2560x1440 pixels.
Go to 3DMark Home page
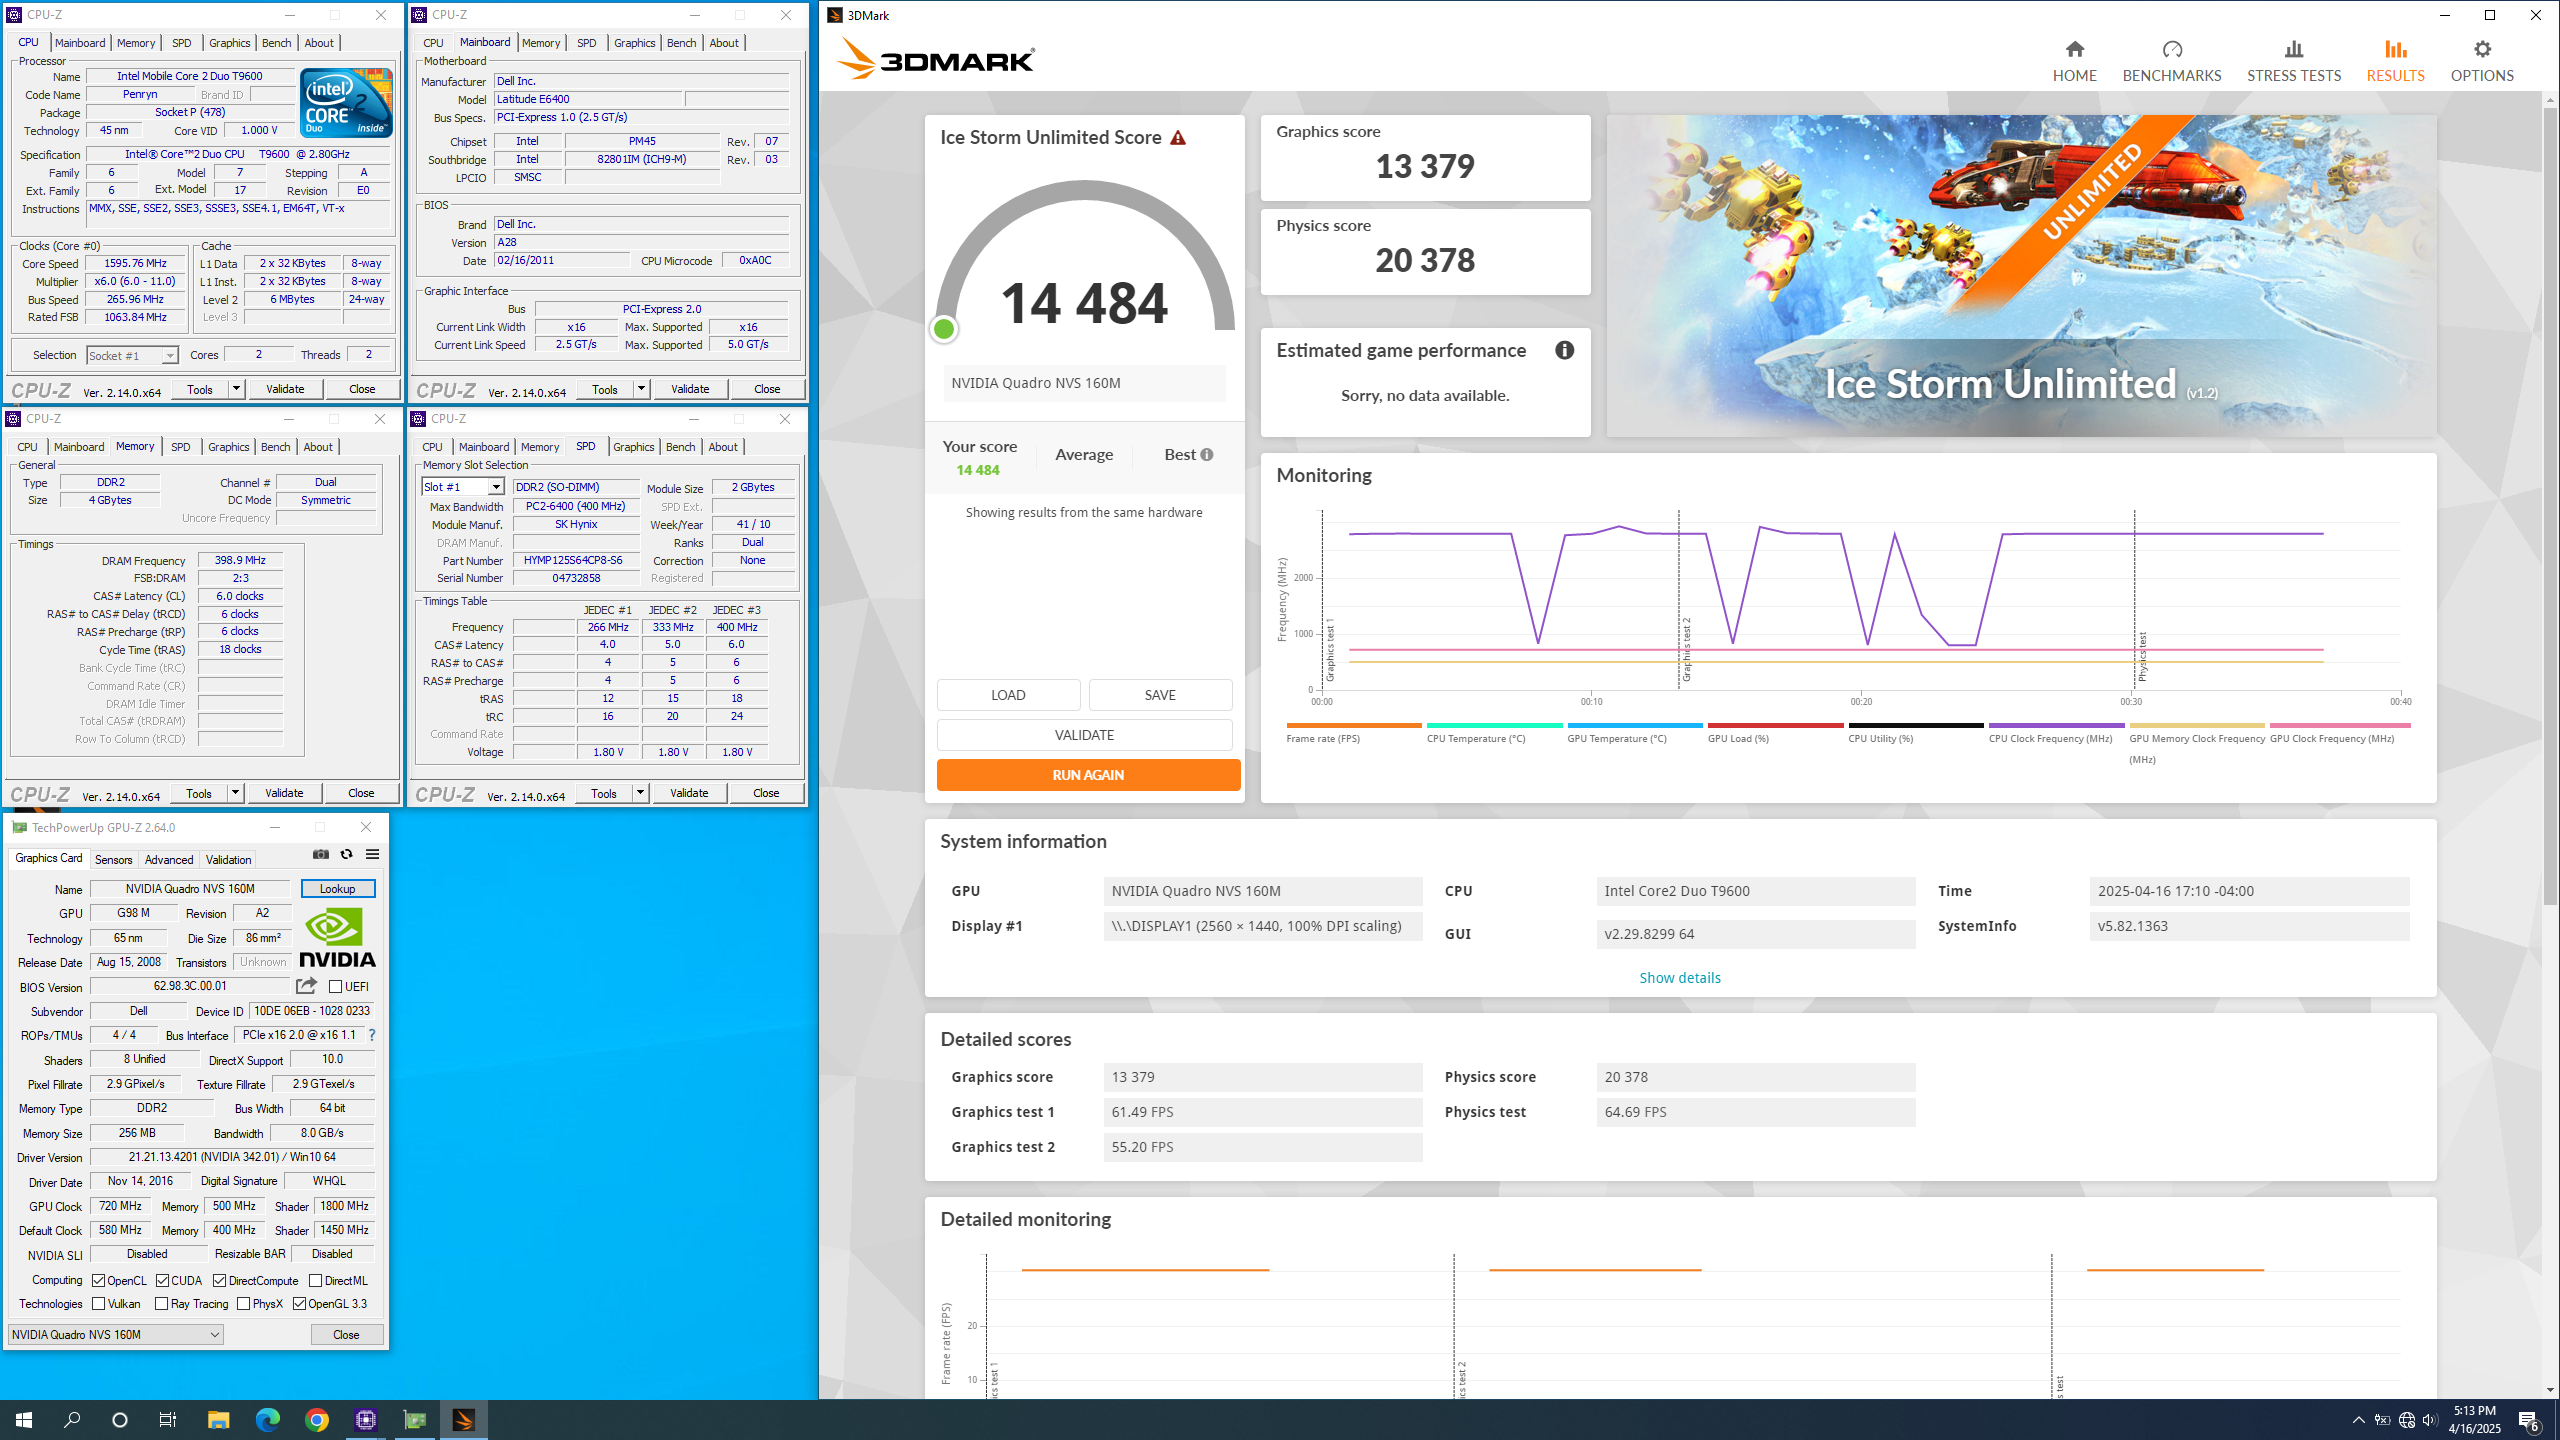click(2074, 61)
